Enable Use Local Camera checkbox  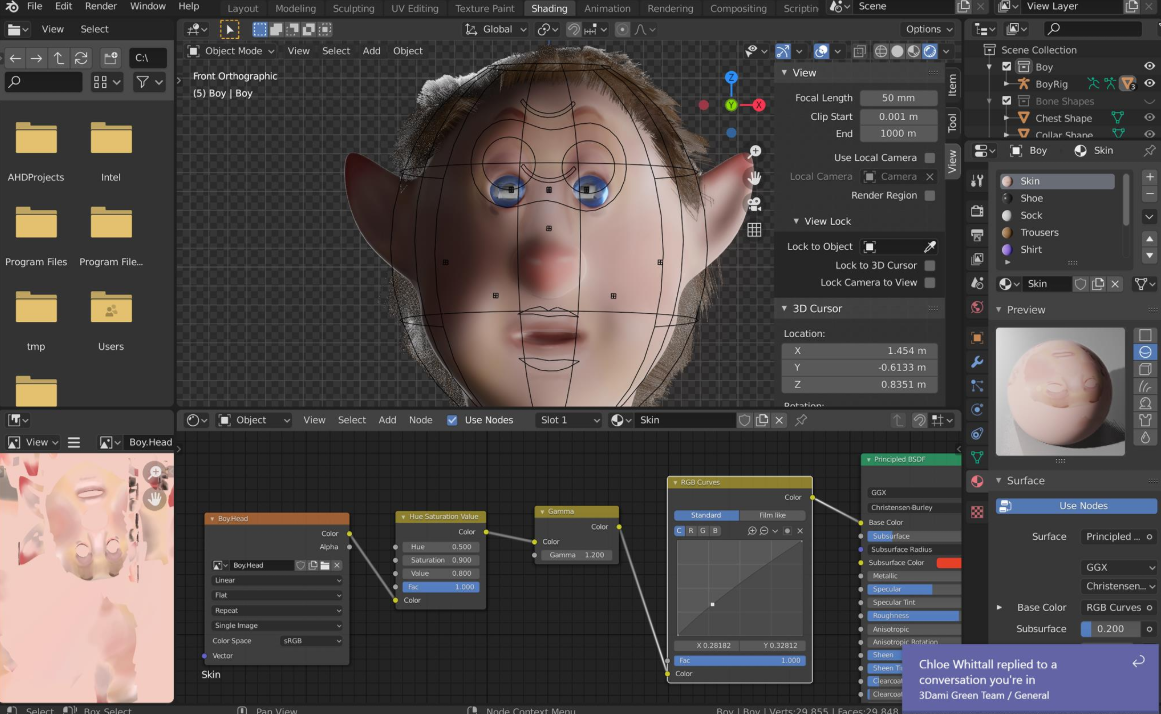[x=930, y=158]
